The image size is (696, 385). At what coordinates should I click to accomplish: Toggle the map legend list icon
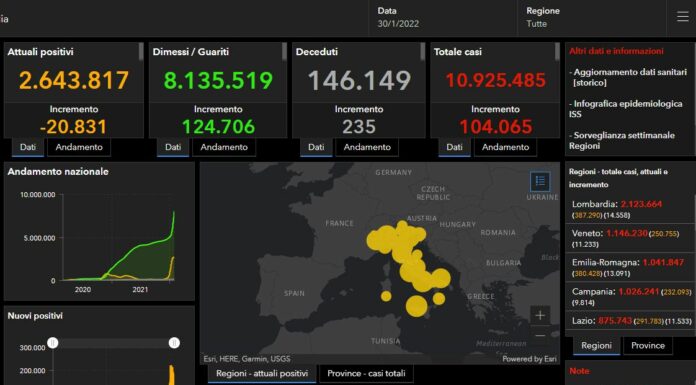540,181
